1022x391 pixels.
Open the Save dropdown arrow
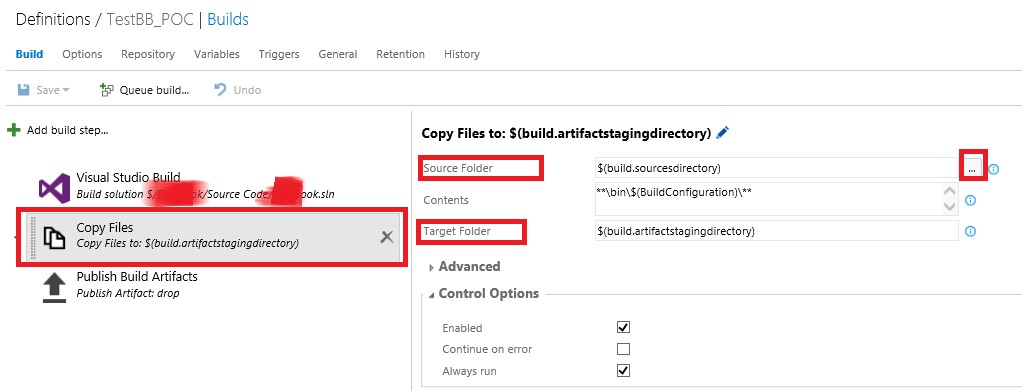point(66,91)
